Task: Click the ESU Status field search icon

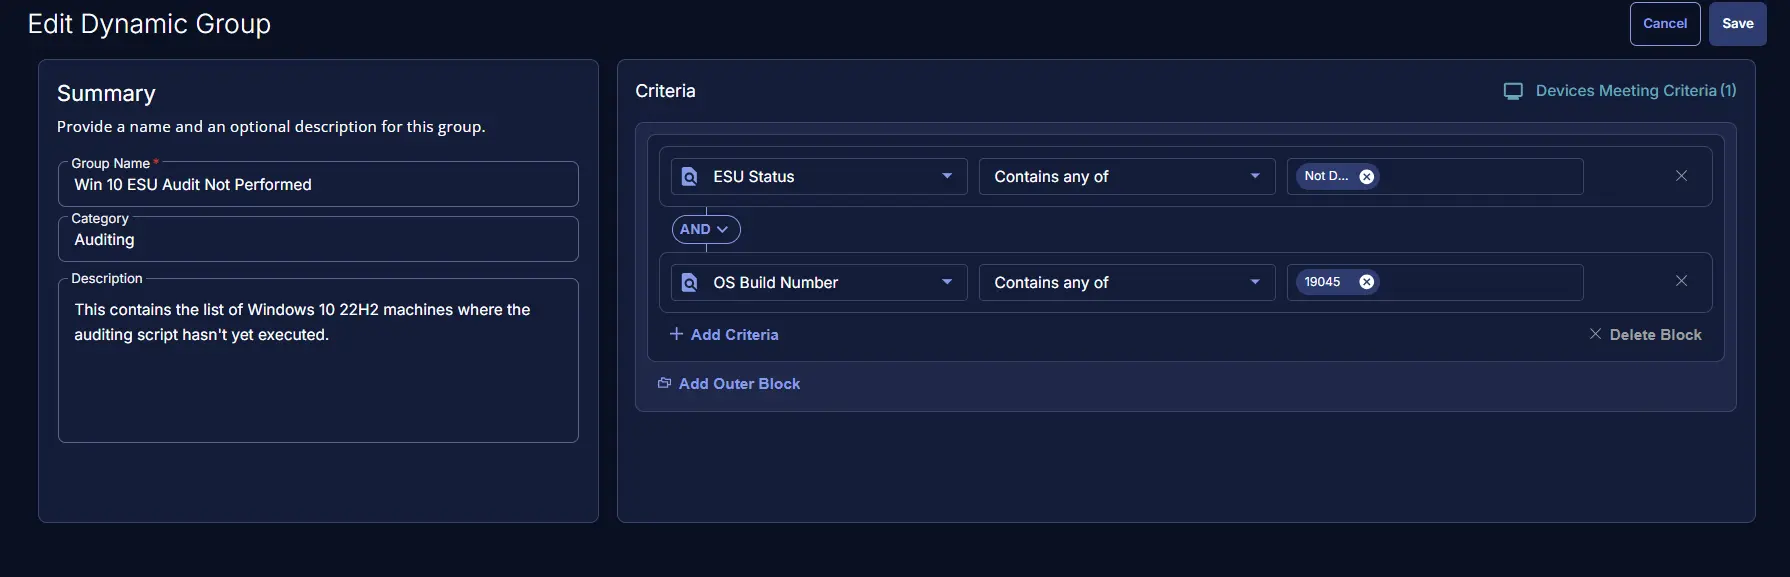Action: [689, 177]
